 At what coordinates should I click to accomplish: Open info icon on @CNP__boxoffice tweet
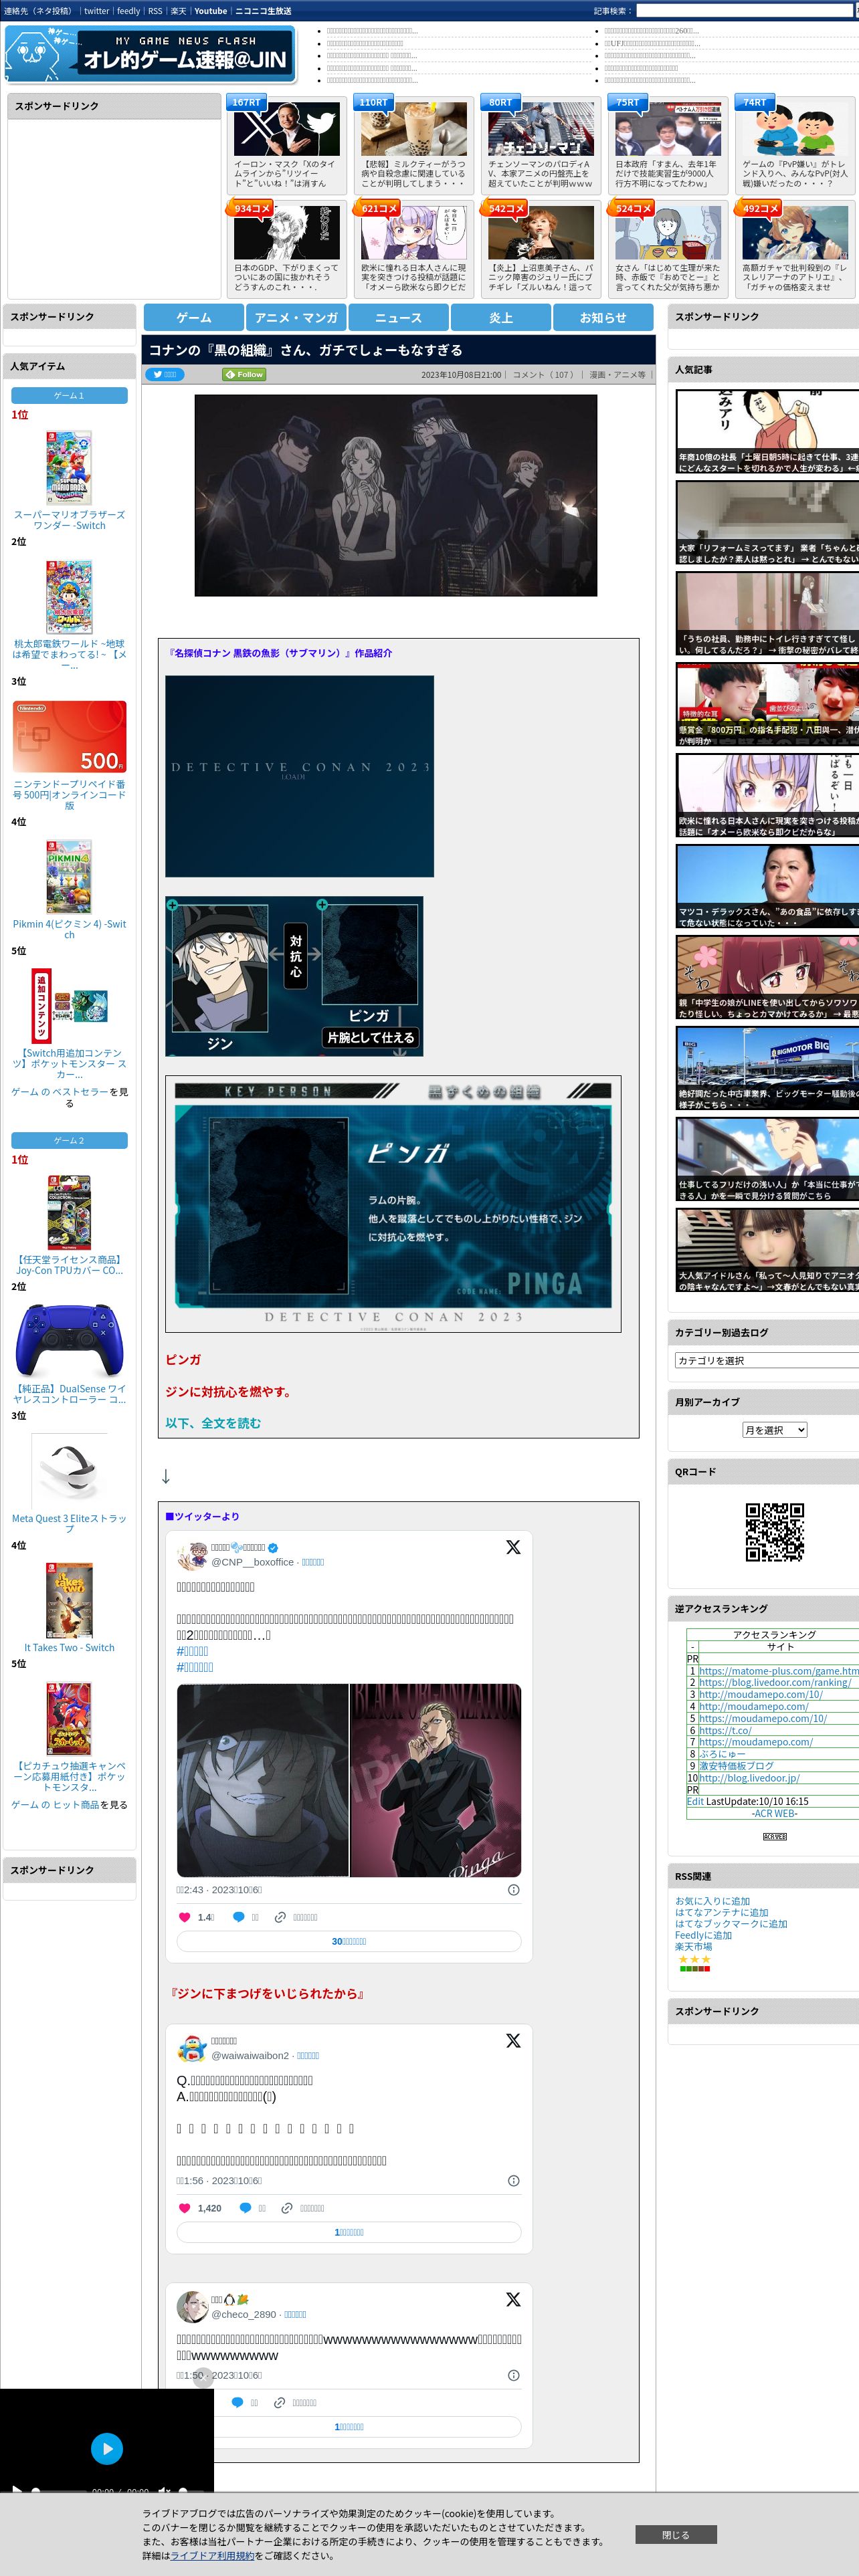click(513, 1890)
